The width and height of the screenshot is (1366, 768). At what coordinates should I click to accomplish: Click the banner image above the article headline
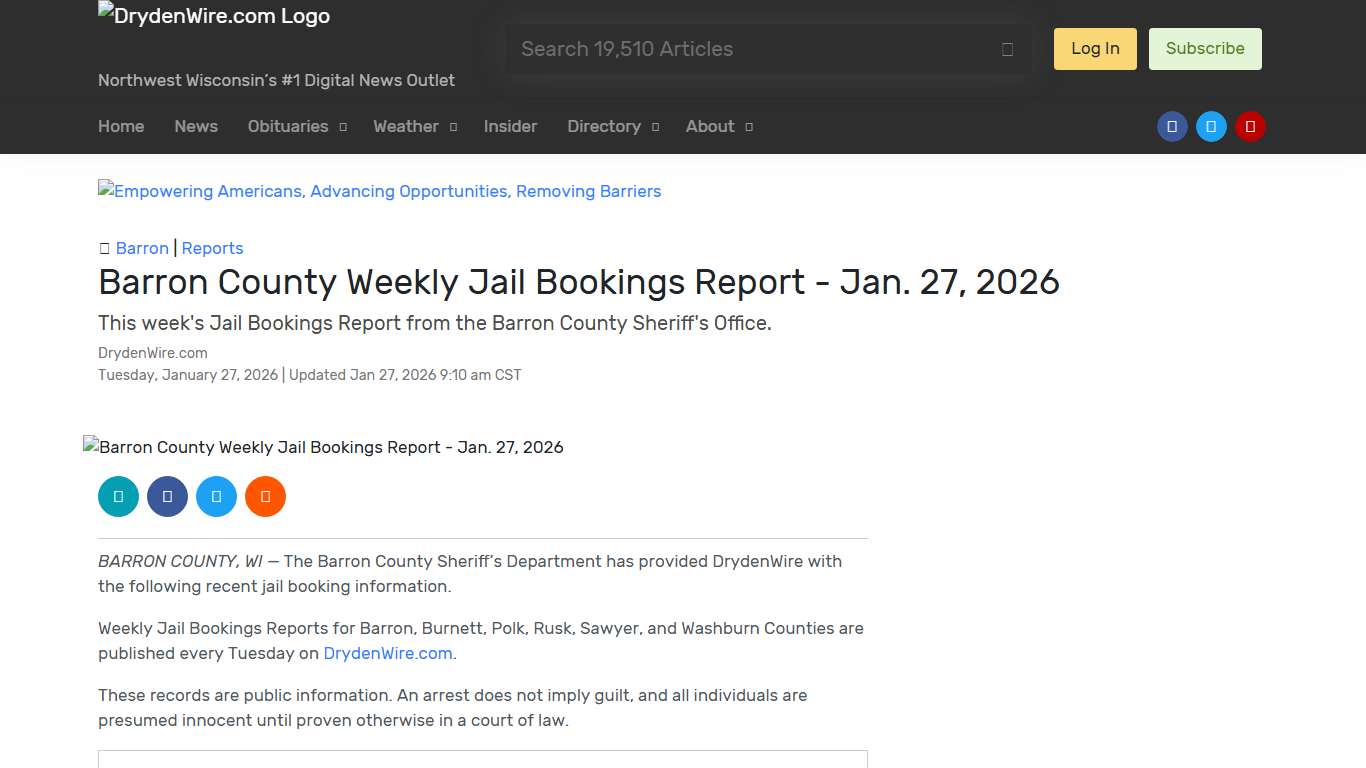tap(379, 191)
